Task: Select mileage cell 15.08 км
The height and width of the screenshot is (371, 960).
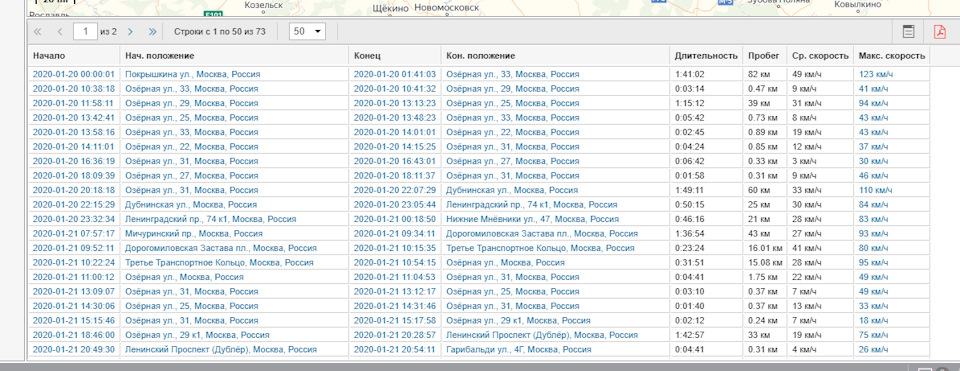Action: [x=764, y=263]
